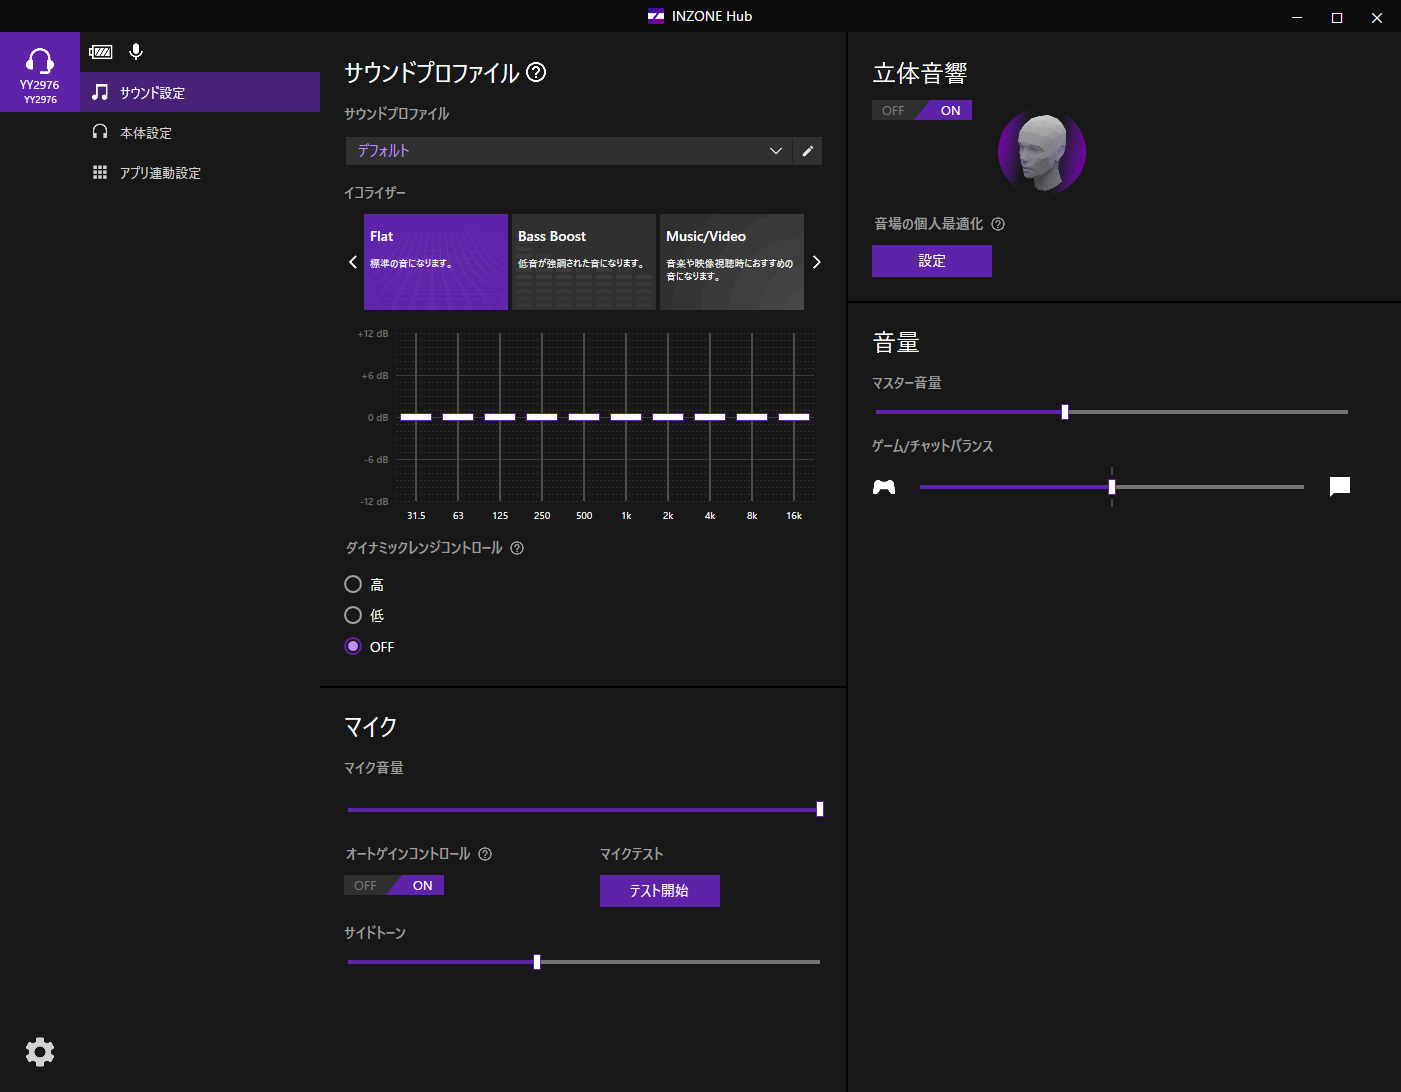Open help icon next to サウンドプロファイル heading
Image resolution: width=1401 pixels, height=1092 pixels.
click(x=536, y=73)
